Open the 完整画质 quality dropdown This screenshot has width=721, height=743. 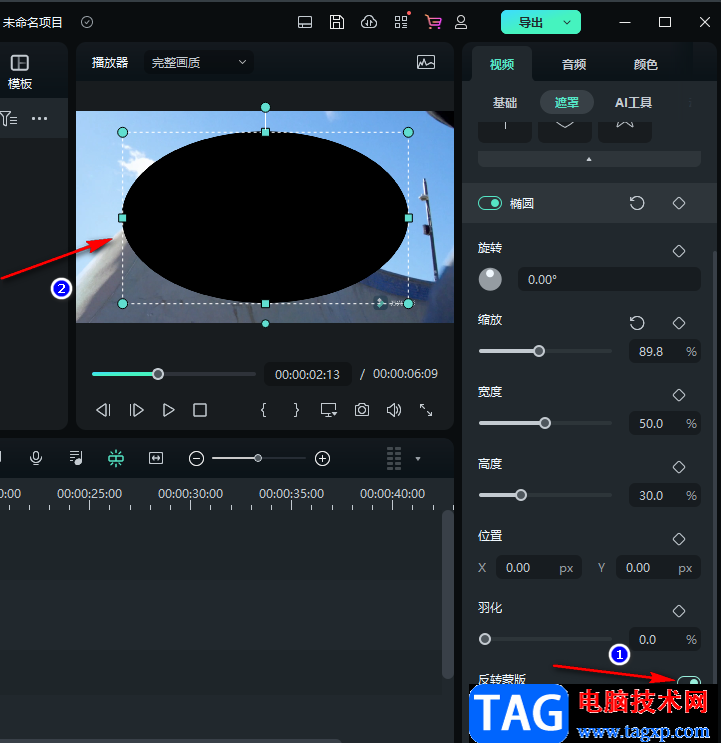click(199, 62)
